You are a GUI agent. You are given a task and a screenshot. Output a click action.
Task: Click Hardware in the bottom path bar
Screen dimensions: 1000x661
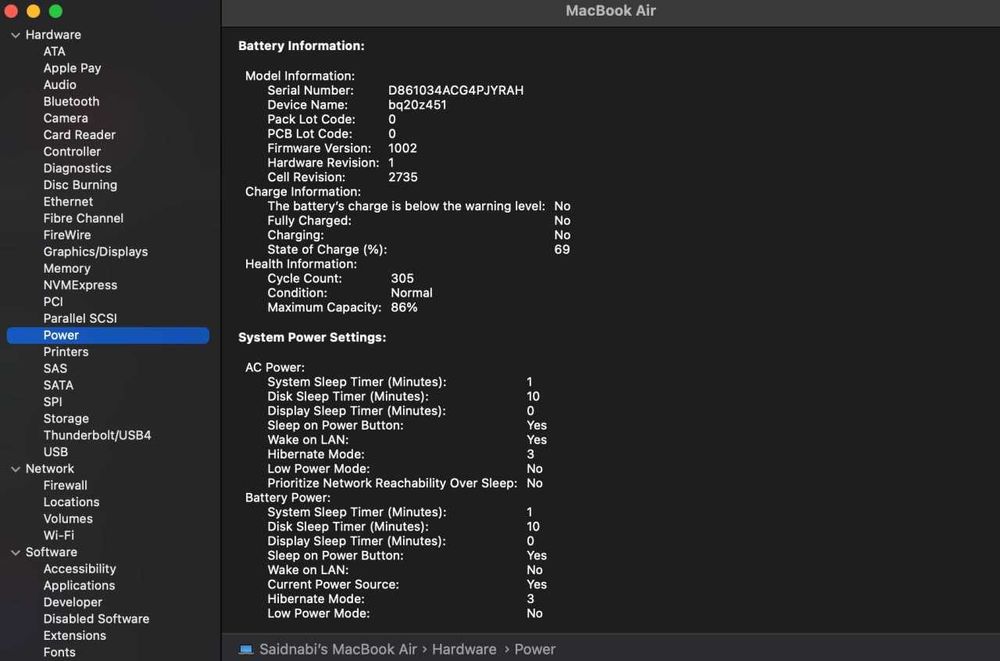(464, 649)
